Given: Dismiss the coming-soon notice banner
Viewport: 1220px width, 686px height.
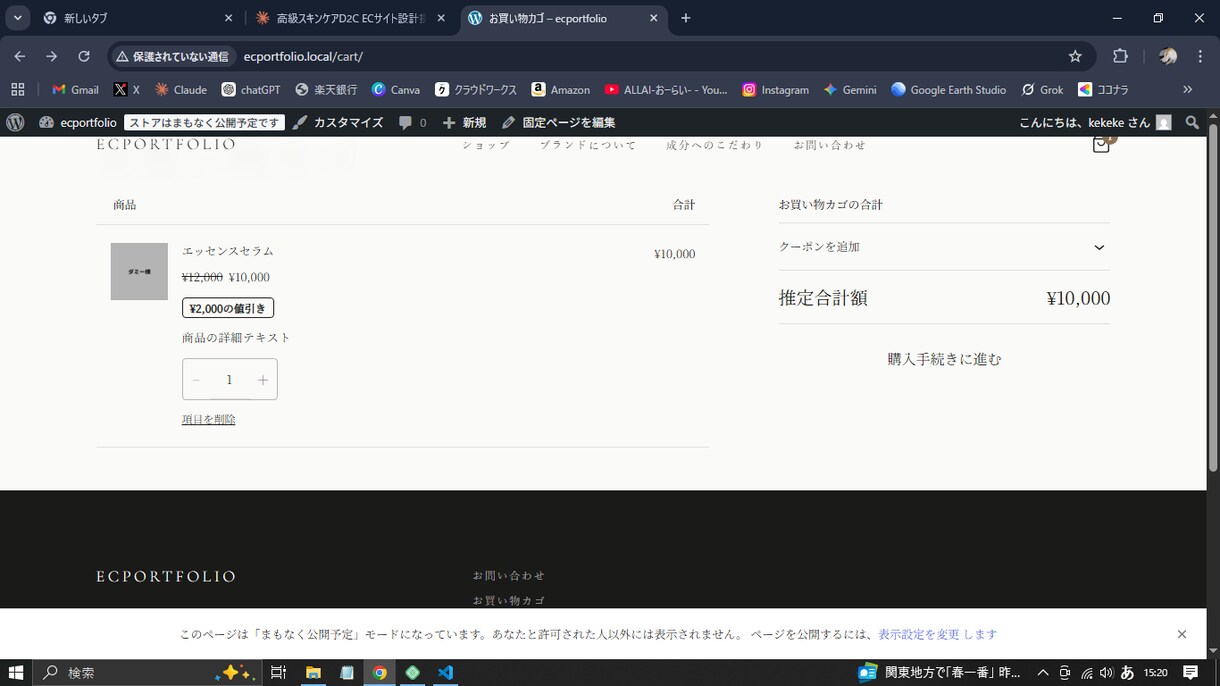Looking at the screenshot, I should (x=1182, y=634).
